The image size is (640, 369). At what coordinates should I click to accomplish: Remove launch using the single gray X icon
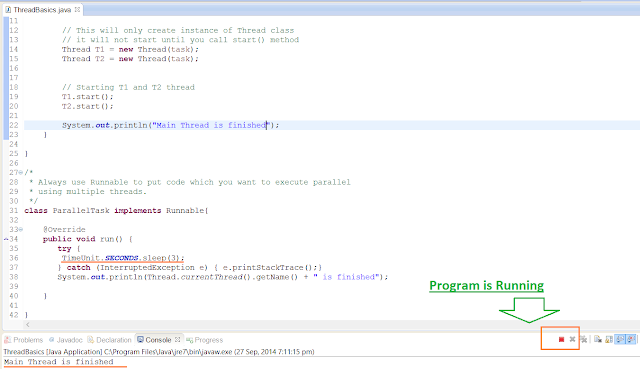point(572,339)
